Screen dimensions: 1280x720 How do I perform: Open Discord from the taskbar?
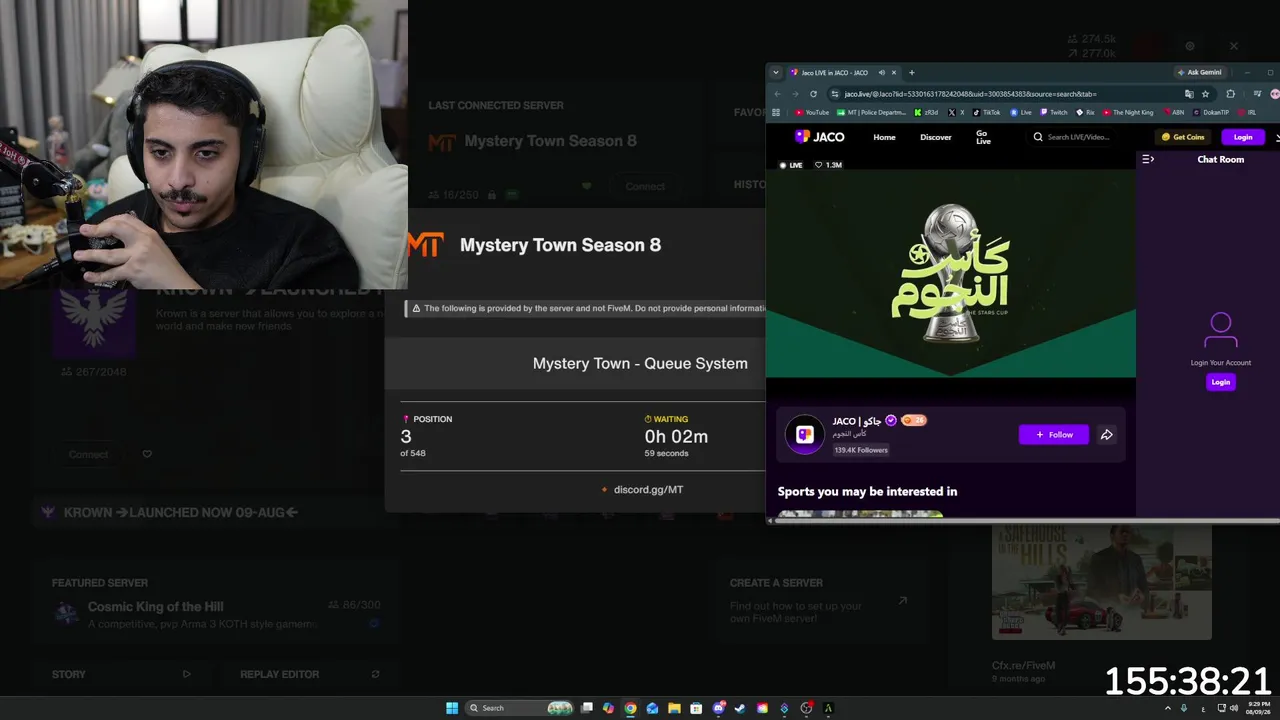point(718,708)
